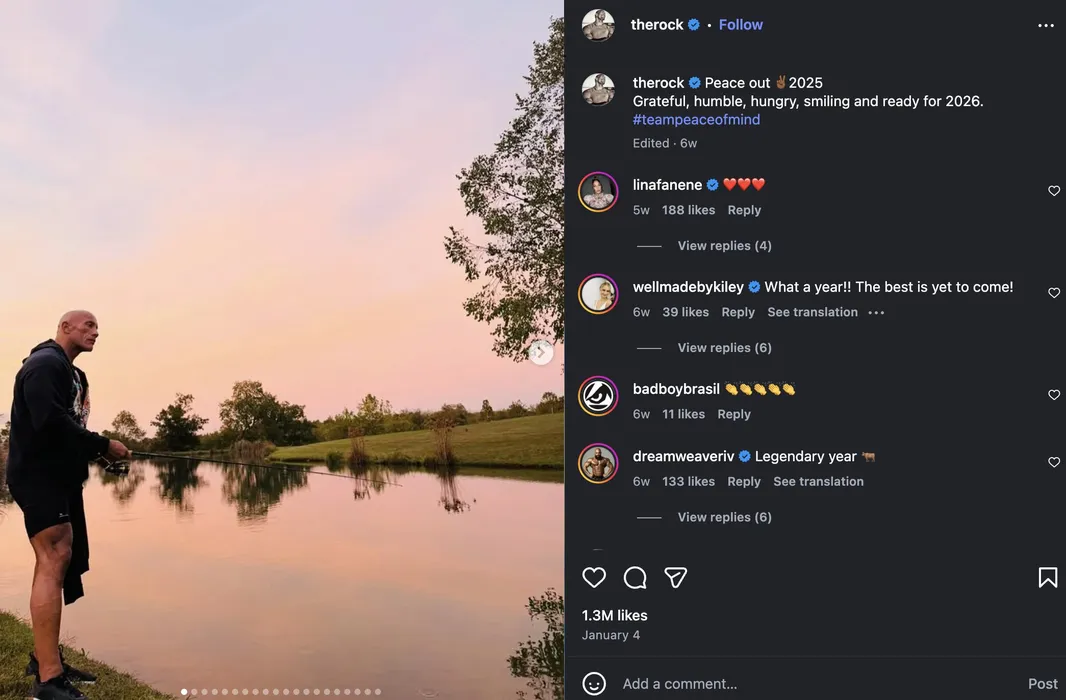Follow therock's account

(741, 25)
